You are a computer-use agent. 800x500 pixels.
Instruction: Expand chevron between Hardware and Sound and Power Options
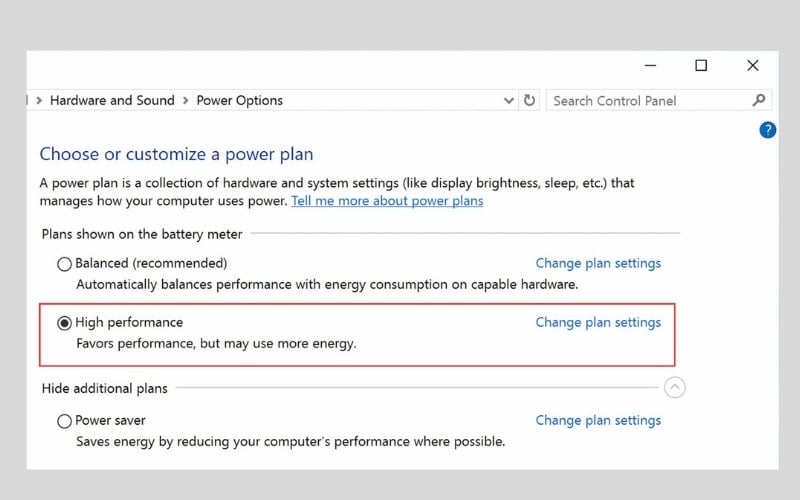(186, 100)
